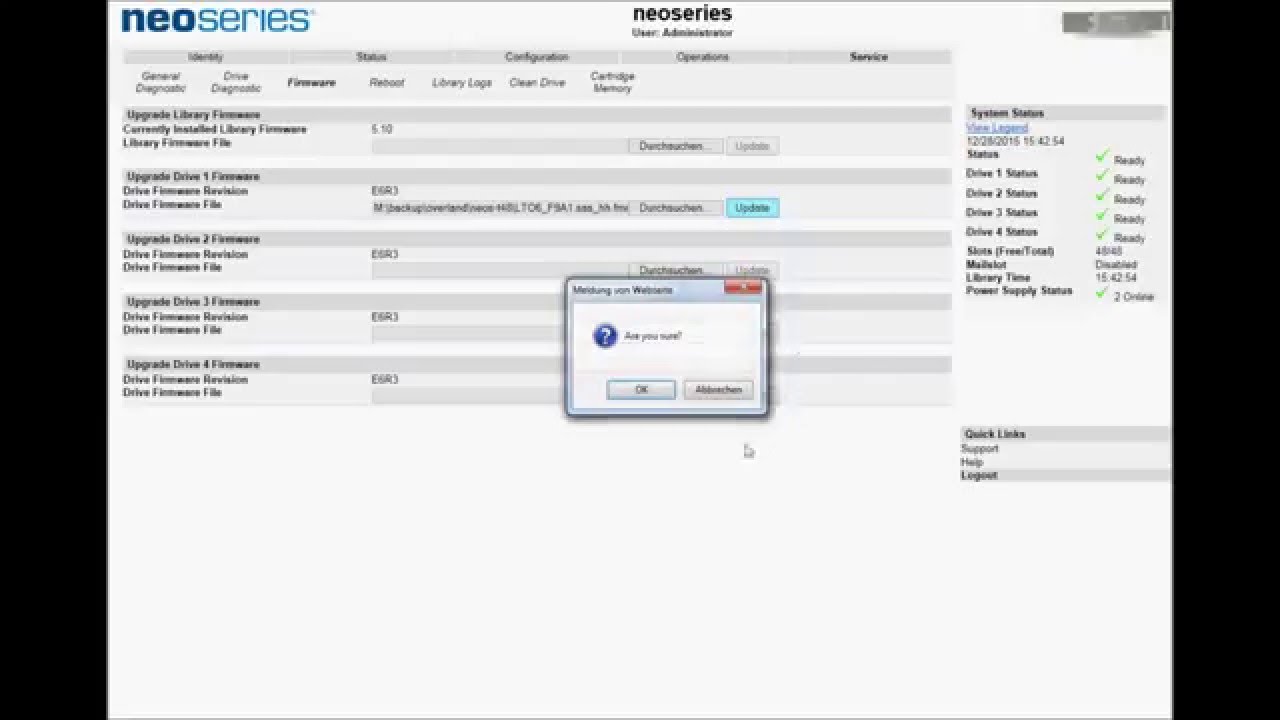Click Drive 1 Status checkmark icon
Image resolution: width=1280 pixels, height=720 pixels.
click(1103, 175)
